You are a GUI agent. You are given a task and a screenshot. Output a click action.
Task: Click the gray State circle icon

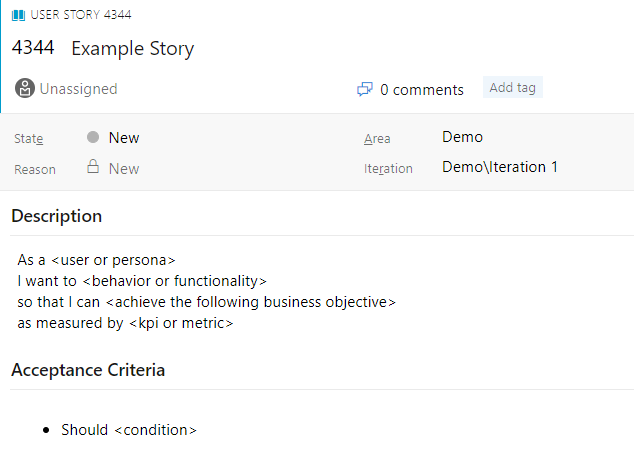(93, 138)
